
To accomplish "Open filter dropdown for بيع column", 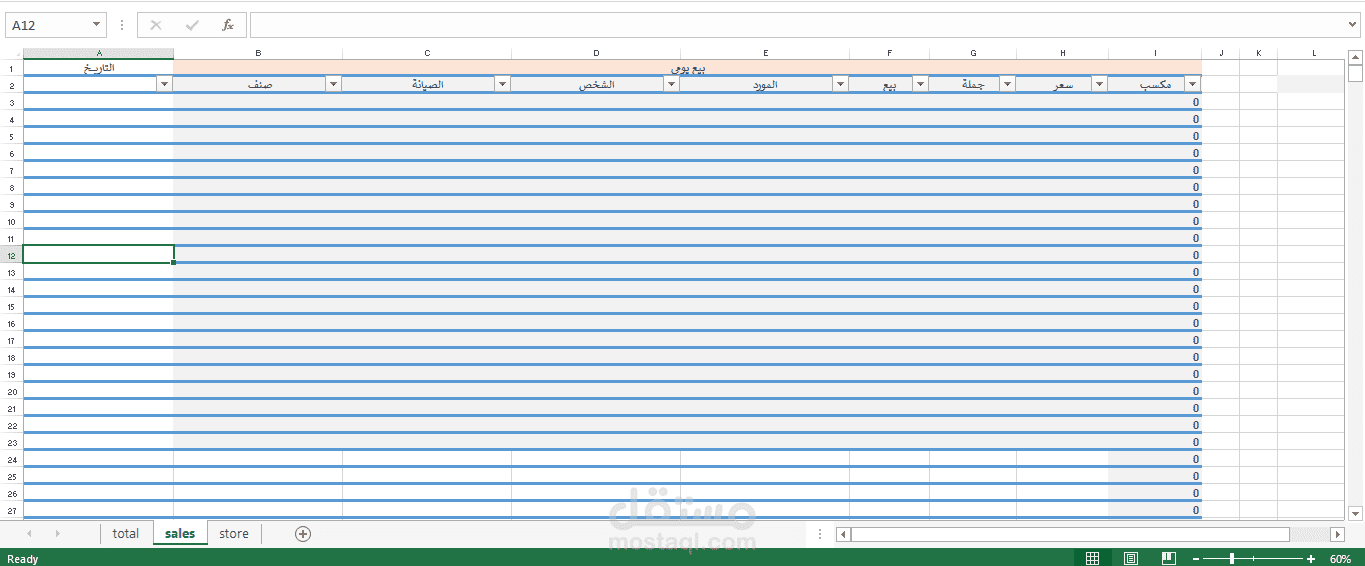I will tap(920, 85).
